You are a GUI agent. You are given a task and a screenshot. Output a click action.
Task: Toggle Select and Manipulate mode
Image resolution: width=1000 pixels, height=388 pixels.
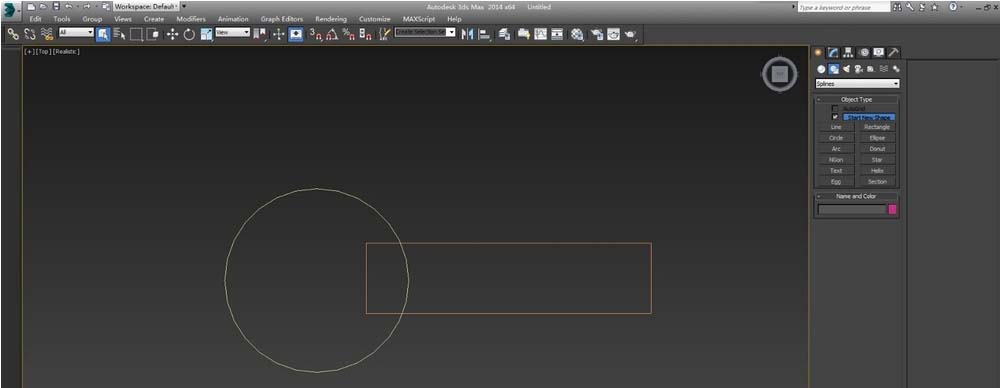279,34
